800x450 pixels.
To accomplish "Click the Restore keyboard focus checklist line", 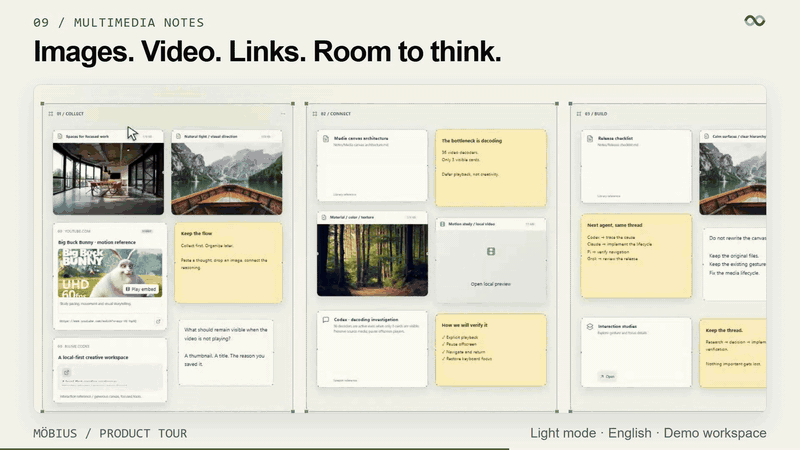I will pyautogui.click(x=467, y=359).
